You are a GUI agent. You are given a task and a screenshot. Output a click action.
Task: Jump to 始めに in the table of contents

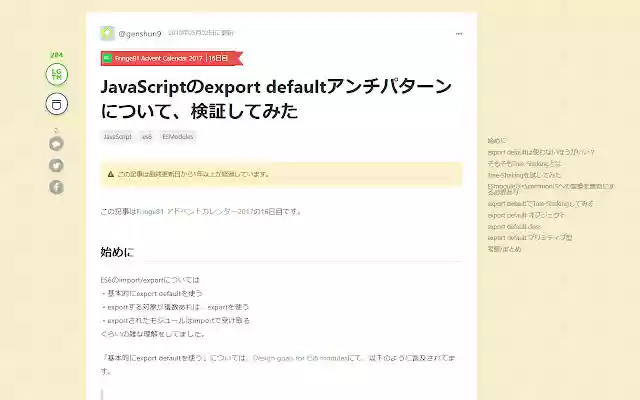[497, 141]
